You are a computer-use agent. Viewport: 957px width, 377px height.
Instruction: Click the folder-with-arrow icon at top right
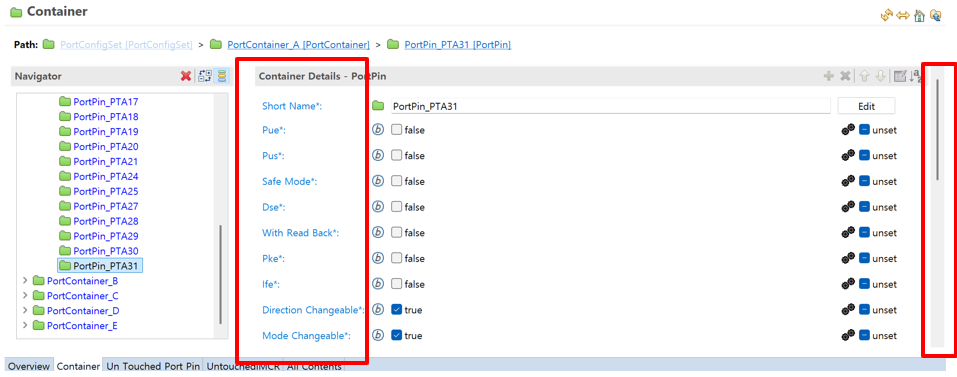(935, 15)
